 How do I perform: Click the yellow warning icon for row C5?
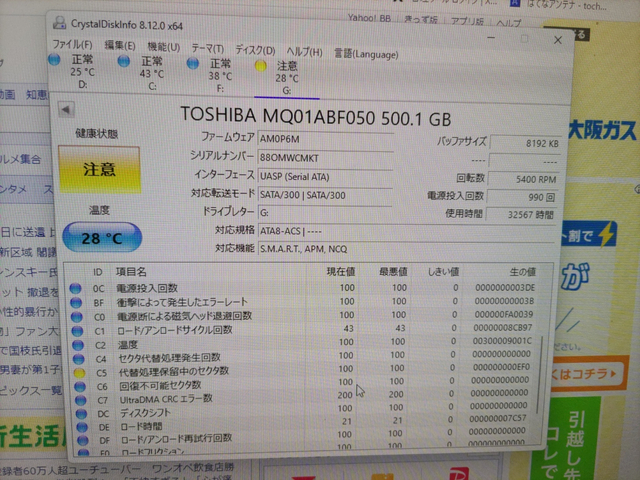[x=80, y=373]
